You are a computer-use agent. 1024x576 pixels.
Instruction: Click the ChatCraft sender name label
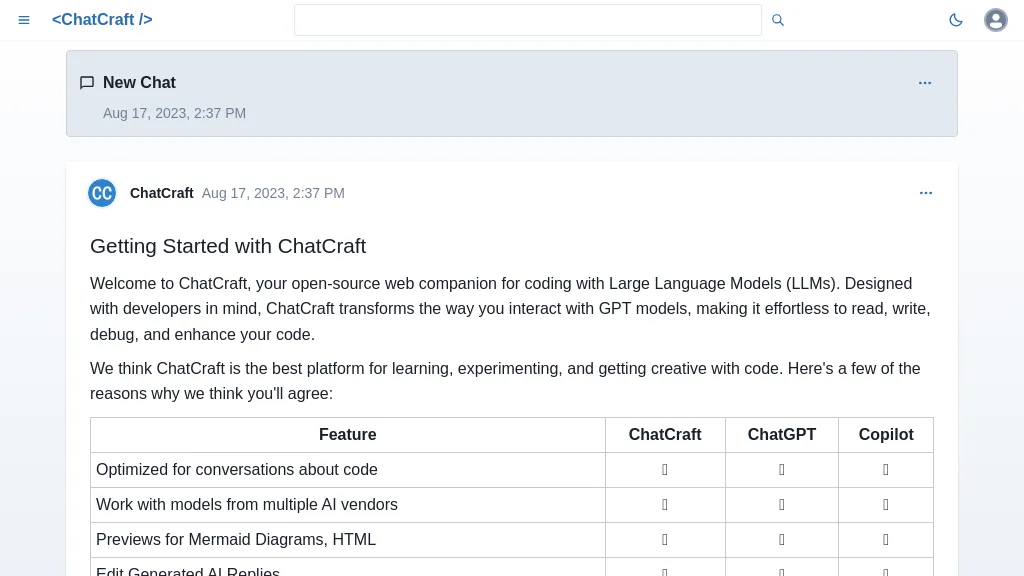click(161, 193)
